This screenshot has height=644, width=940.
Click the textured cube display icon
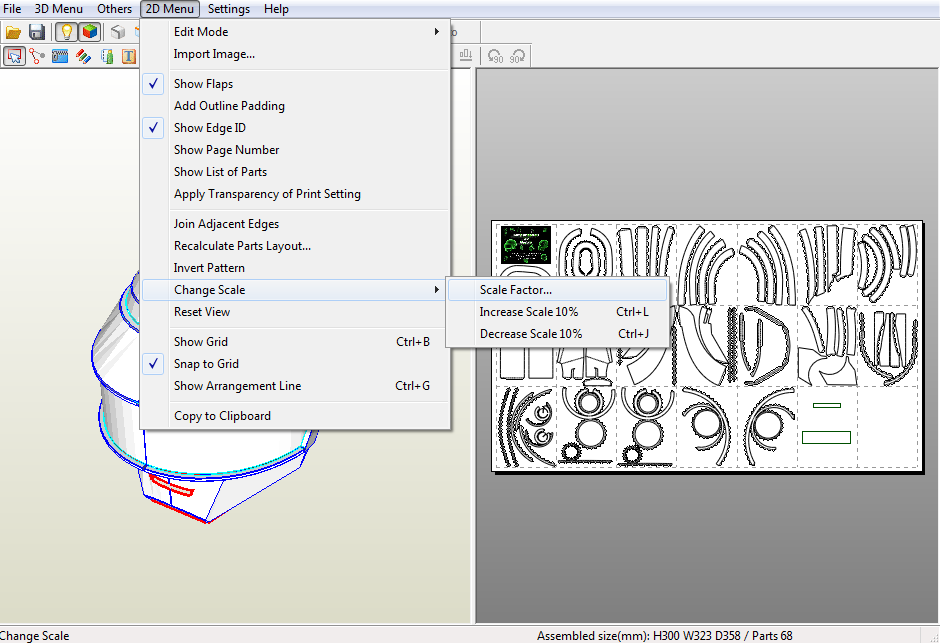pyautogui.click(x=89, y=31)
